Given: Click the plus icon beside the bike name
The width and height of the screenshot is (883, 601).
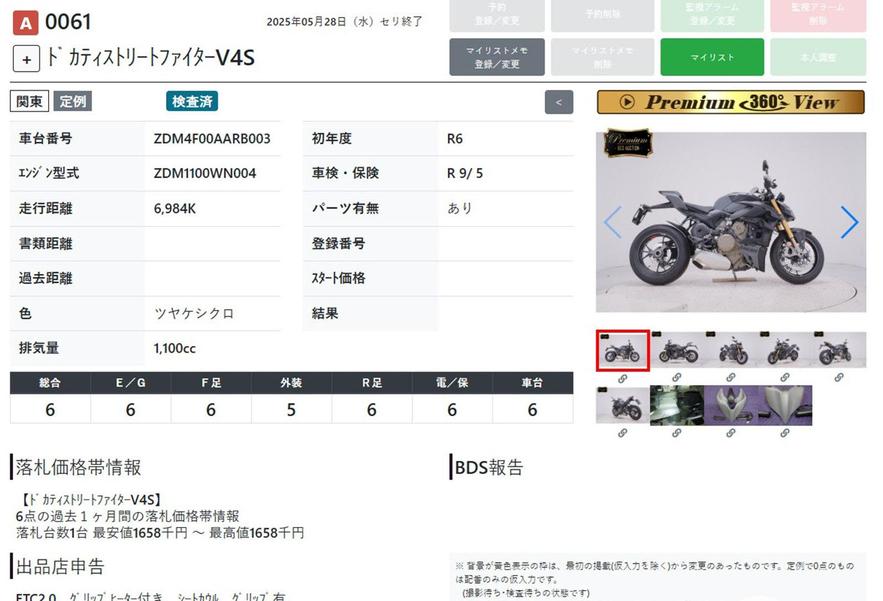Looking at the screenshot, I should (26, 58).
